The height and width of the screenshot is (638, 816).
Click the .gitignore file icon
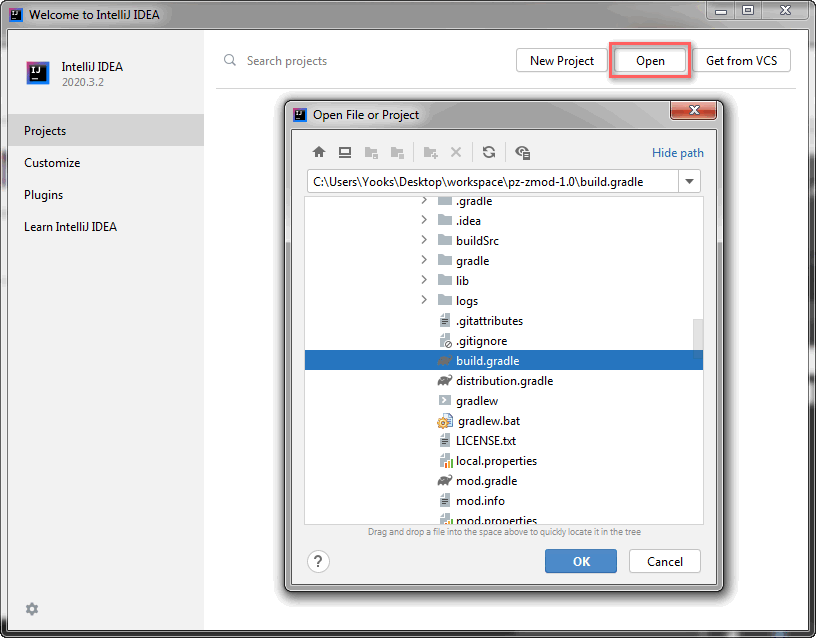tap(445, 340)
